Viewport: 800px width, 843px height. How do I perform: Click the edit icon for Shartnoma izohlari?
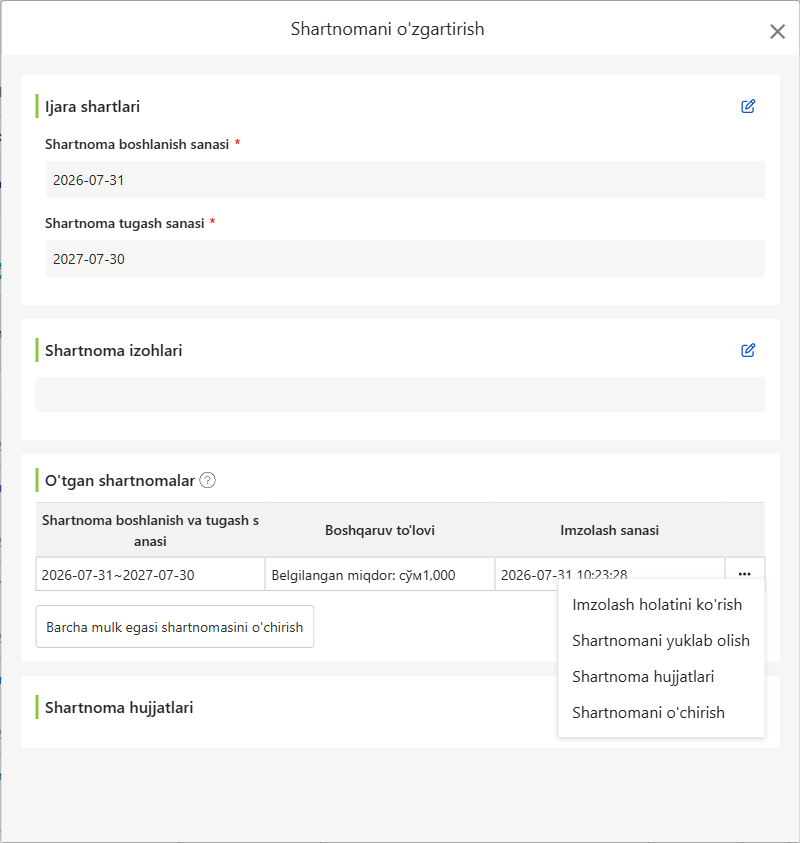748,351
